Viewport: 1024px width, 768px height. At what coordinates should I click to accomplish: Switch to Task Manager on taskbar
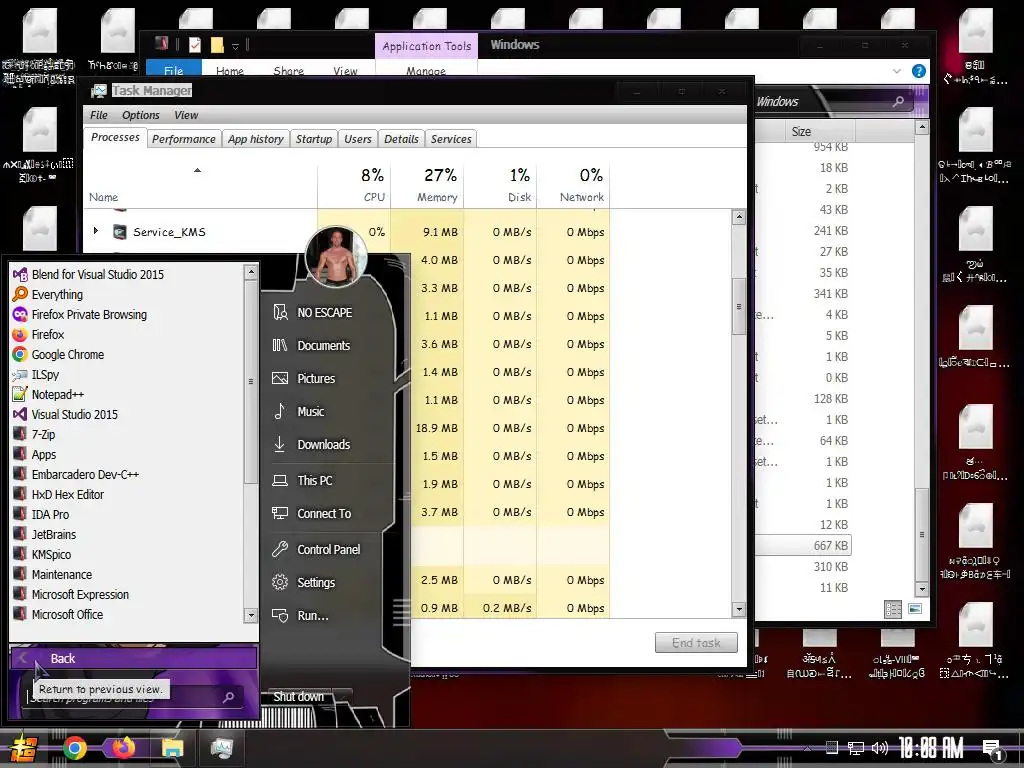pyautogui.click(x=221, y=748)
